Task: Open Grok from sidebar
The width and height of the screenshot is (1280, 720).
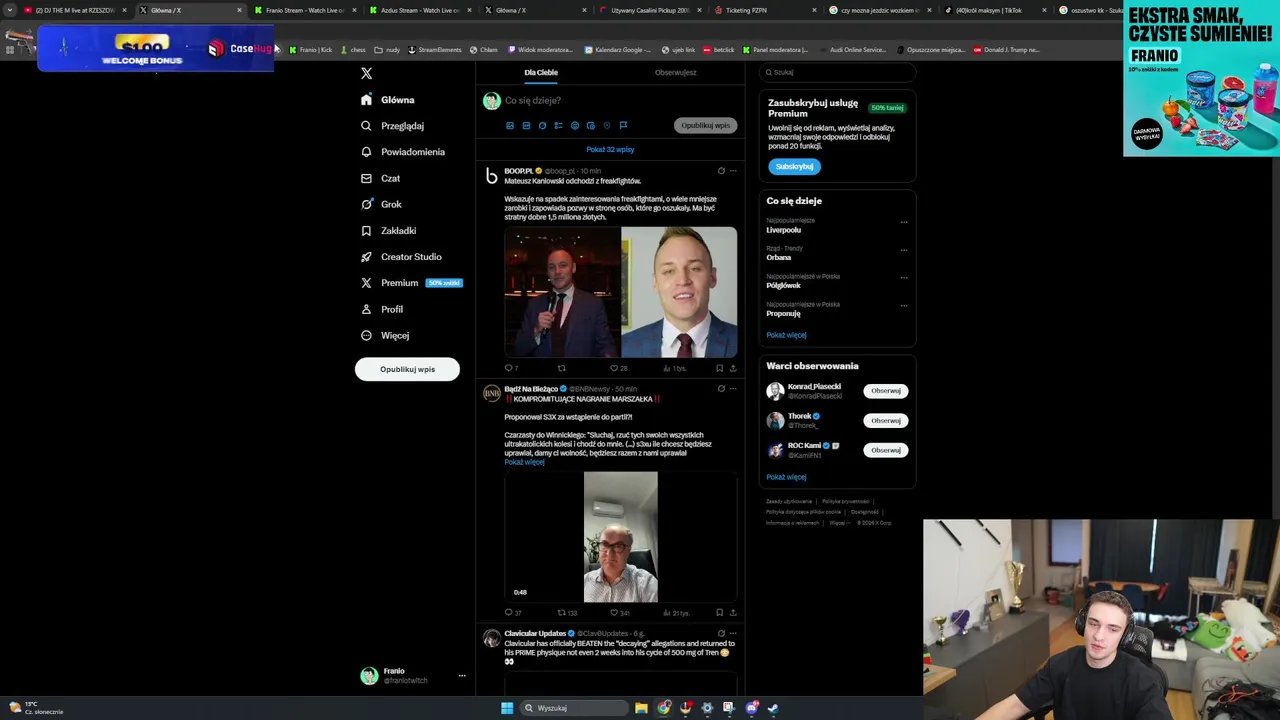Action: click(x=381, y=204)
